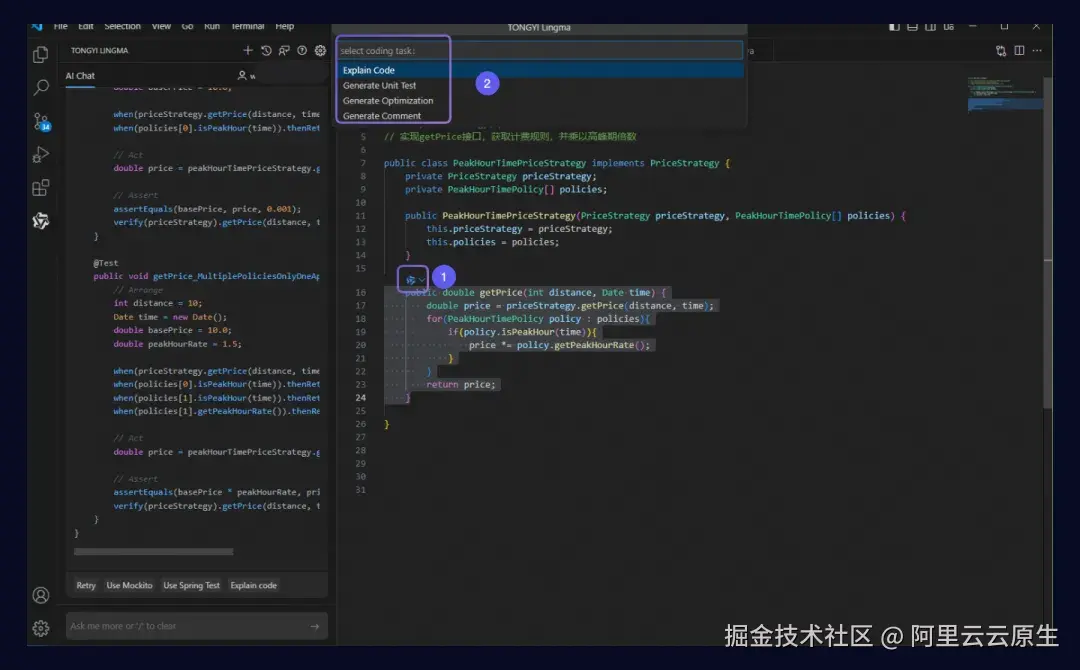Click line number 24 in gutter
The image size is (1080, 670).
[x=360, y=398]
